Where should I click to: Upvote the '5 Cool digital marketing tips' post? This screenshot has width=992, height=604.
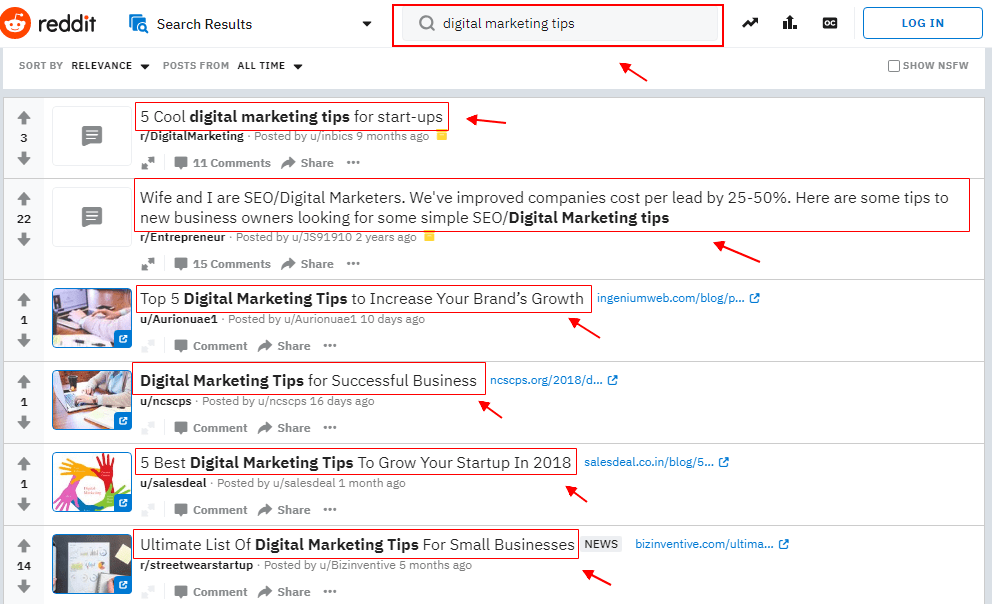[x=24, y=118]
